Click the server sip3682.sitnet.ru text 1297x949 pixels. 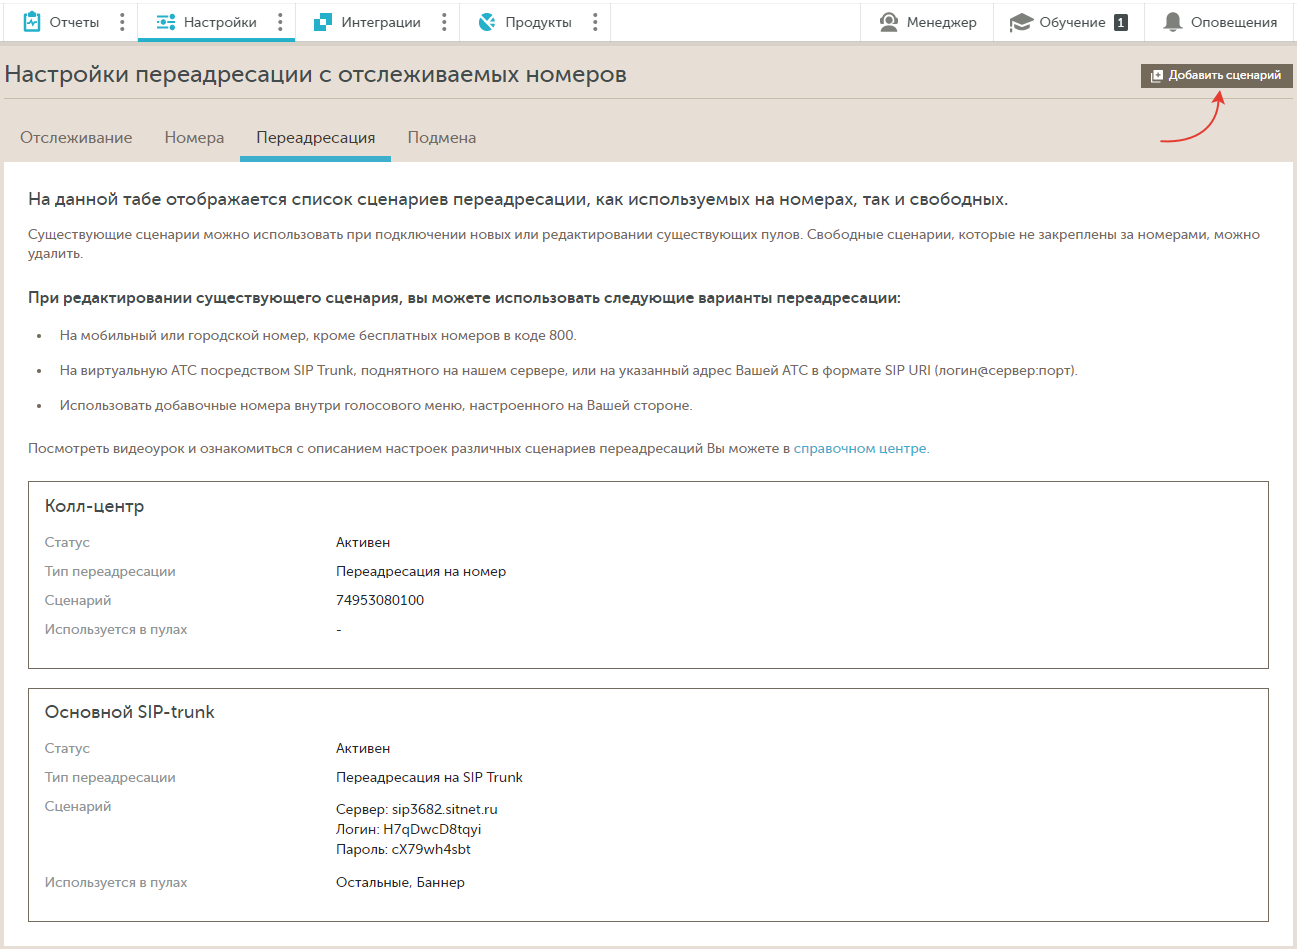417,809
